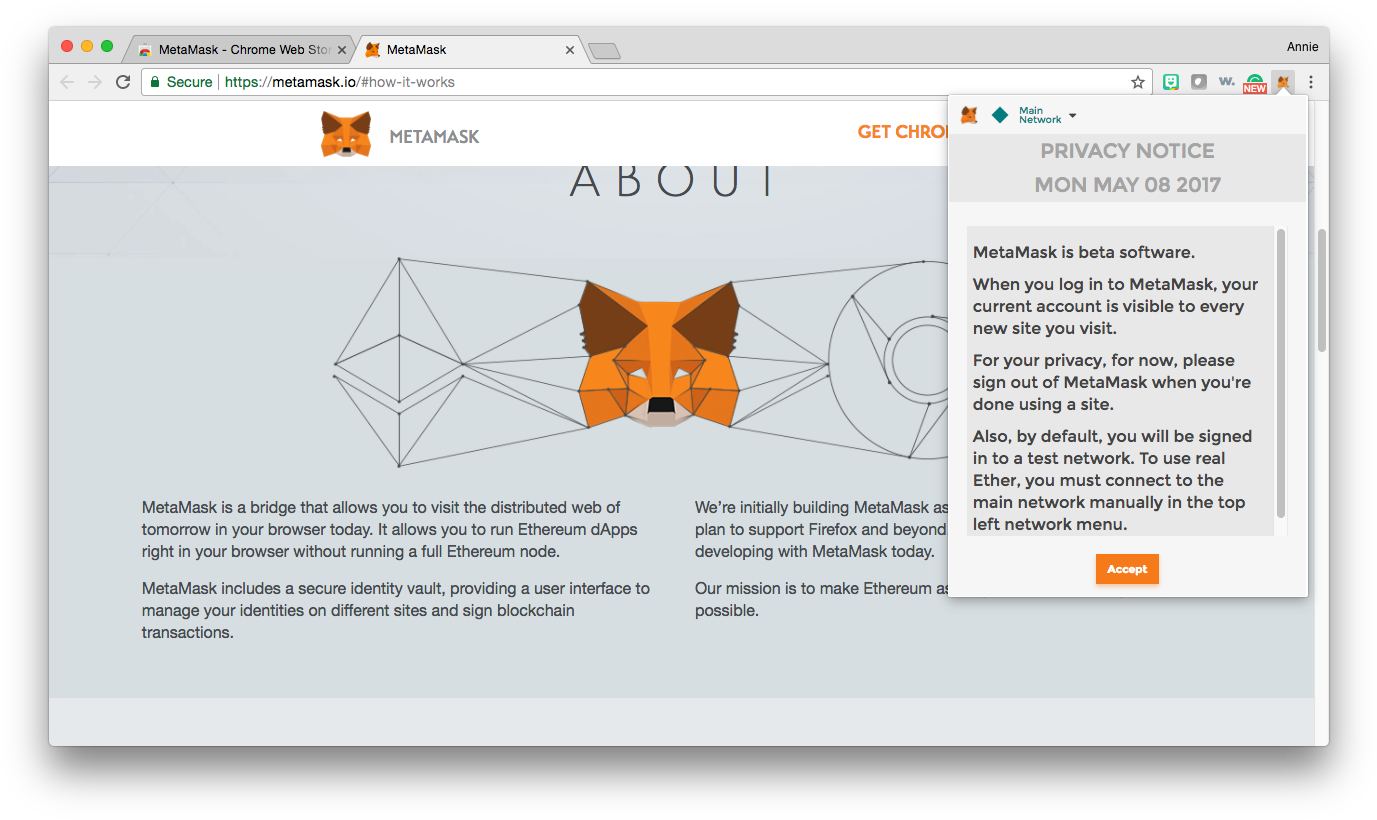Click the paragraph starting 'When you log in to MetaMask'
The height and width of the screenshot is (820, 1377).
pyautogui.click(x=1115, y=306)
